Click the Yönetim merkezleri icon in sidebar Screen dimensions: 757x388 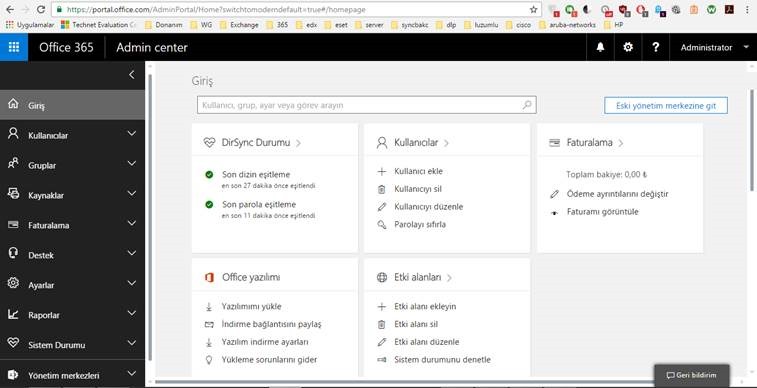point(14,374)
